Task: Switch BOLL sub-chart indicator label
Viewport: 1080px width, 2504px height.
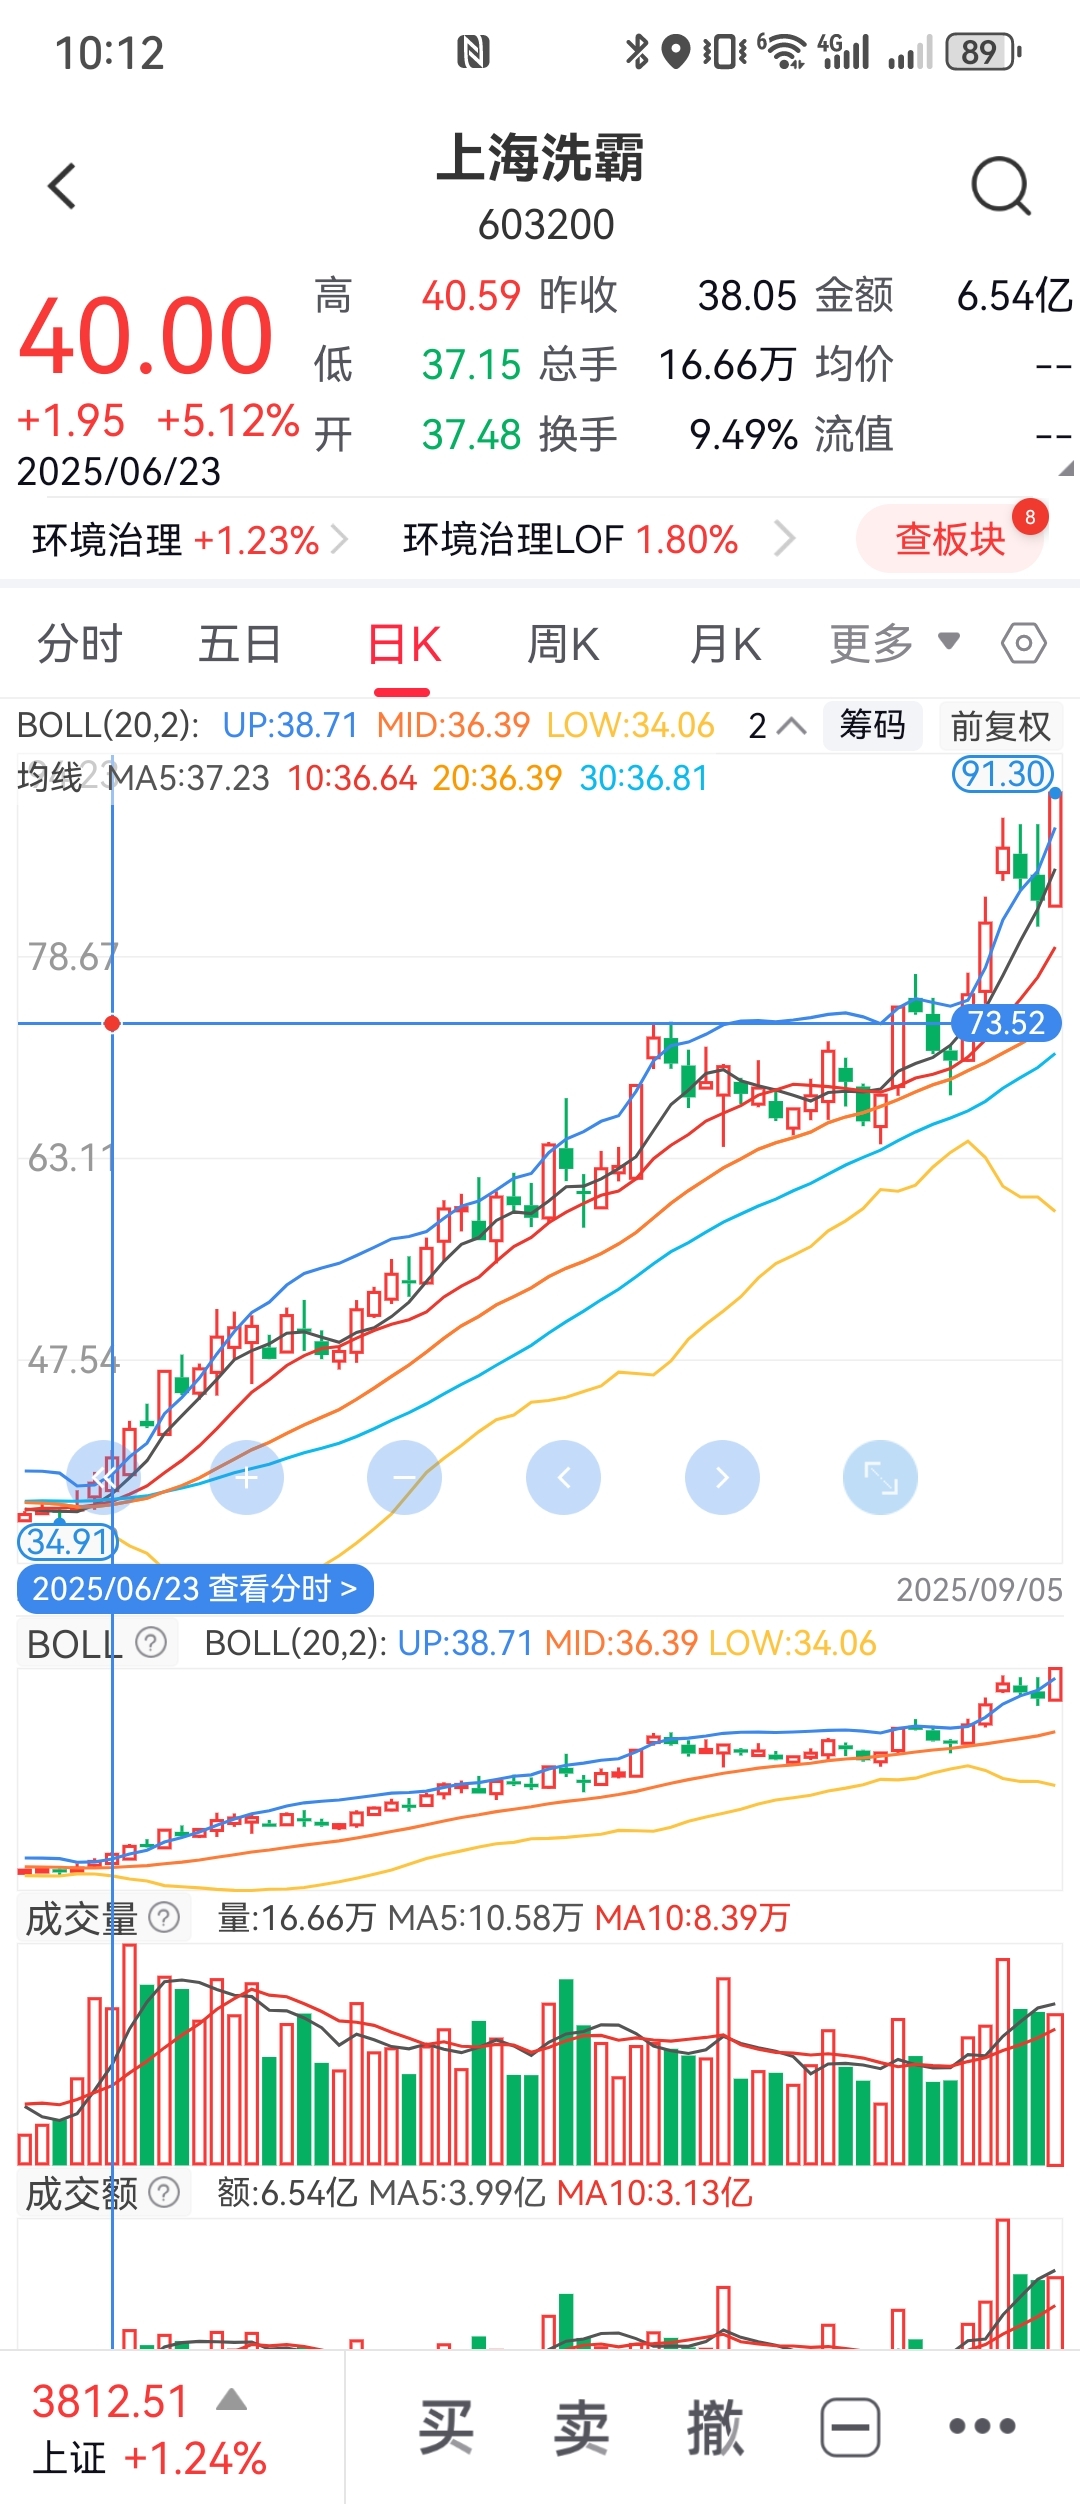Action: tap(72, 1644)
